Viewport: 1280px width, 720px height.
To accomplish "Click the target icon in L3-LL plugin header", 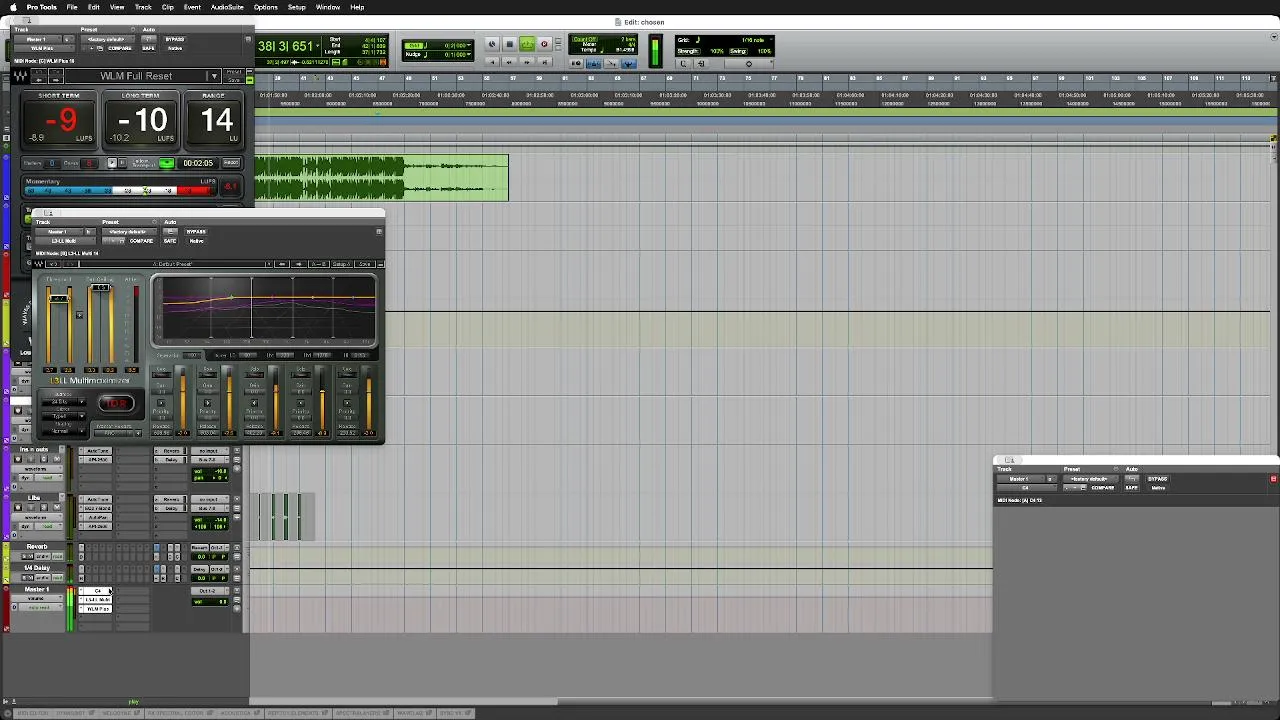I will click(379, 232).
